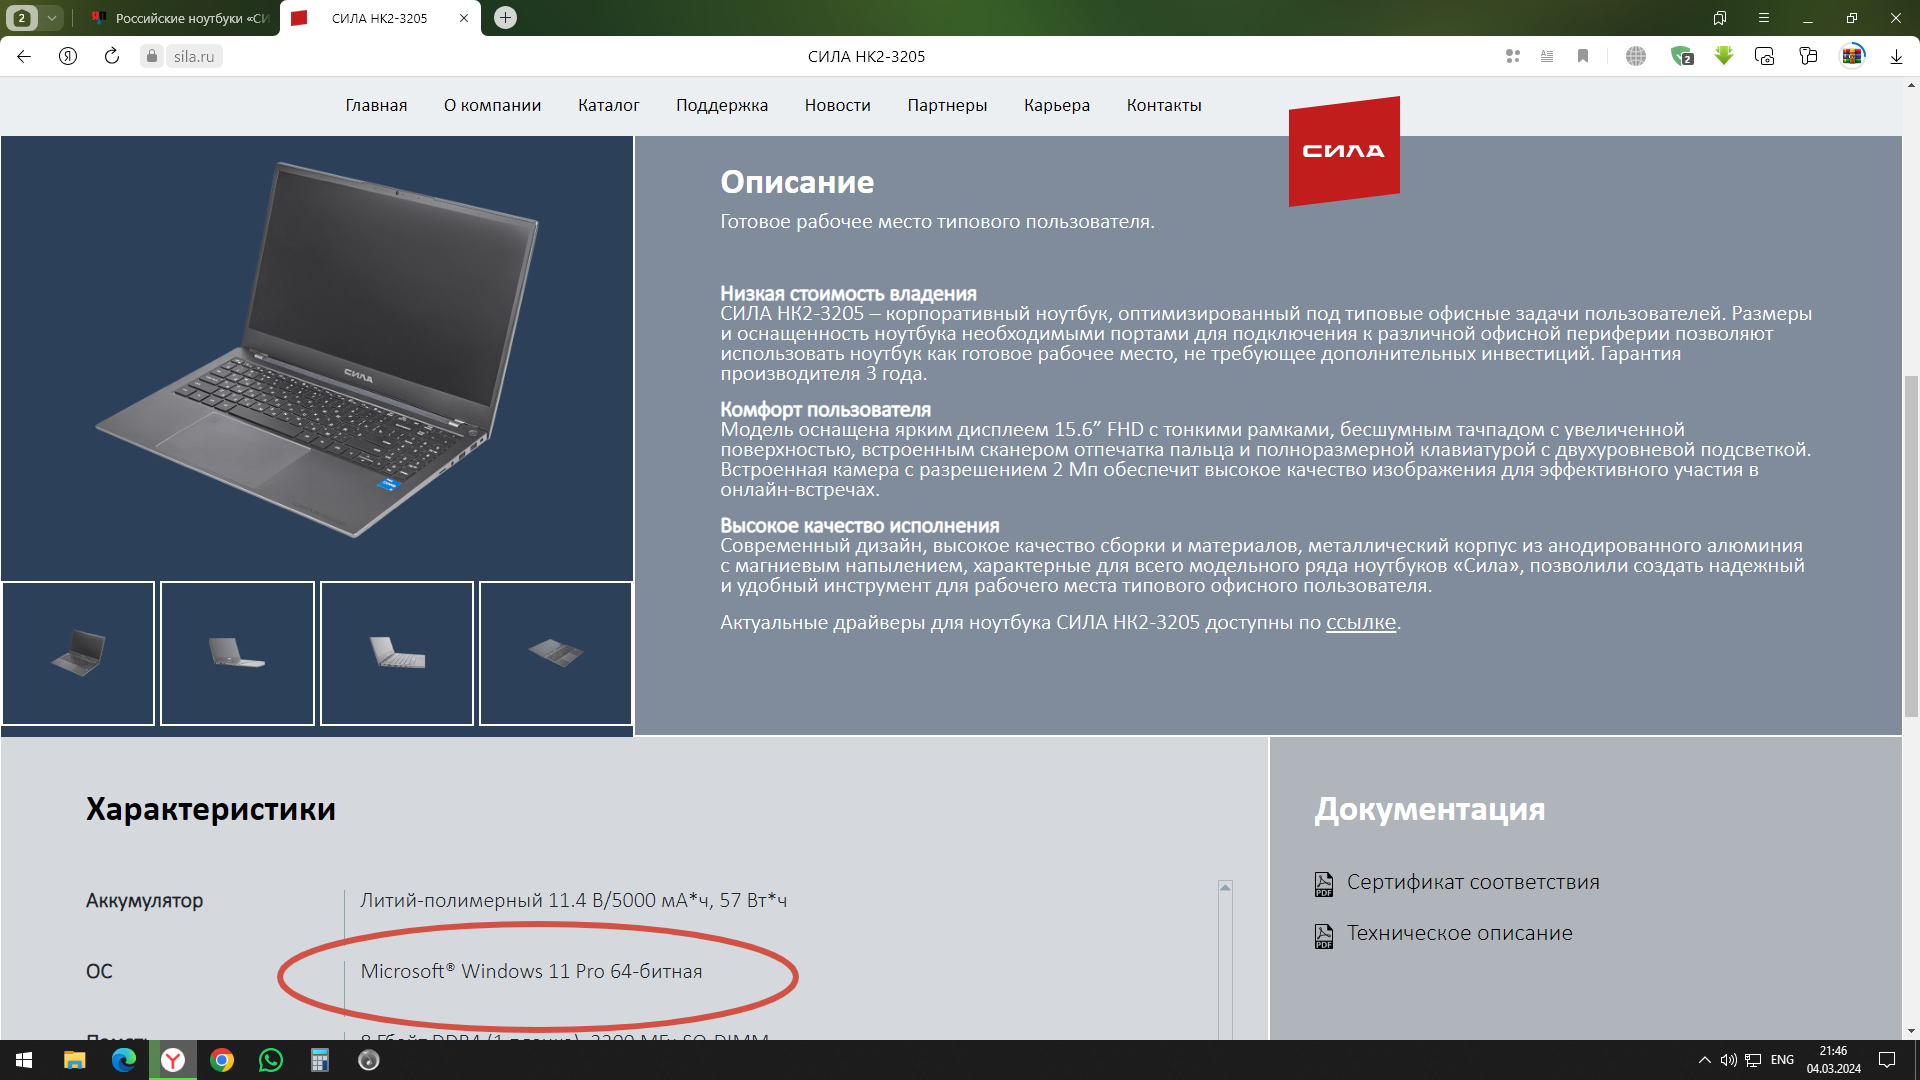The height and width of the screenshot is (1080, 1920).
Task: Open the volume control in system tray
Action: 1728,1060
